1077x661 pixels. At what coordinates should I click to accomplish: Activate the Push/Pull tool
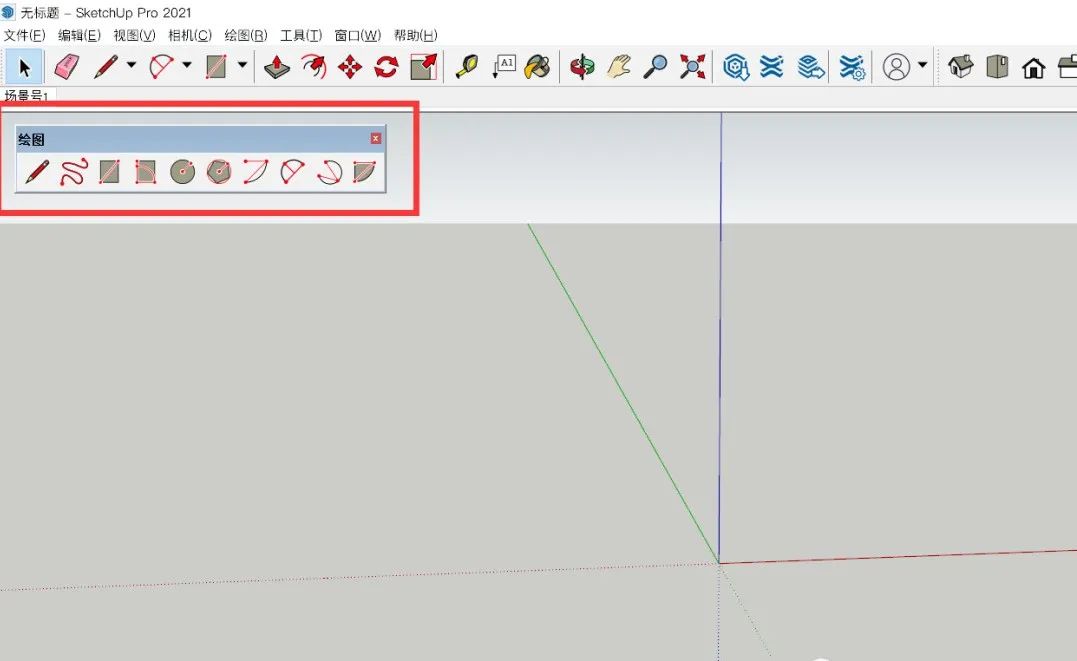pos(277,67)
